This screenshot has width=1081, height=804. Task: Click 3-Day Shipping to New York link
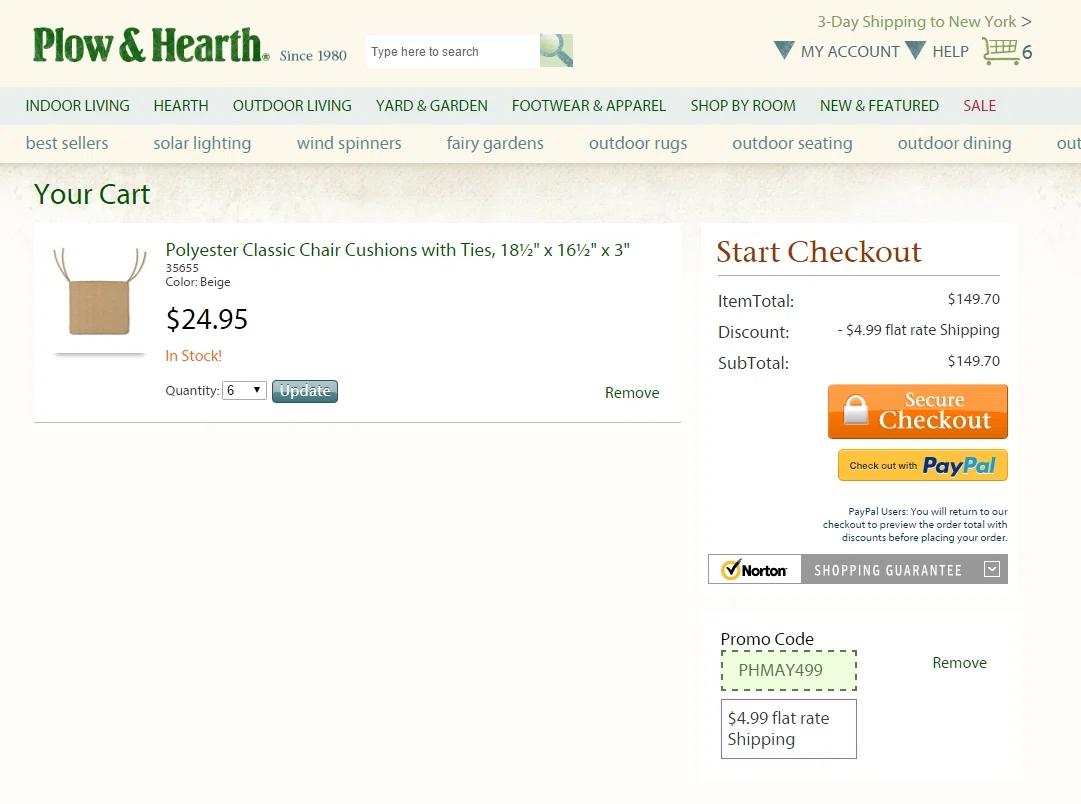(924, 21)
